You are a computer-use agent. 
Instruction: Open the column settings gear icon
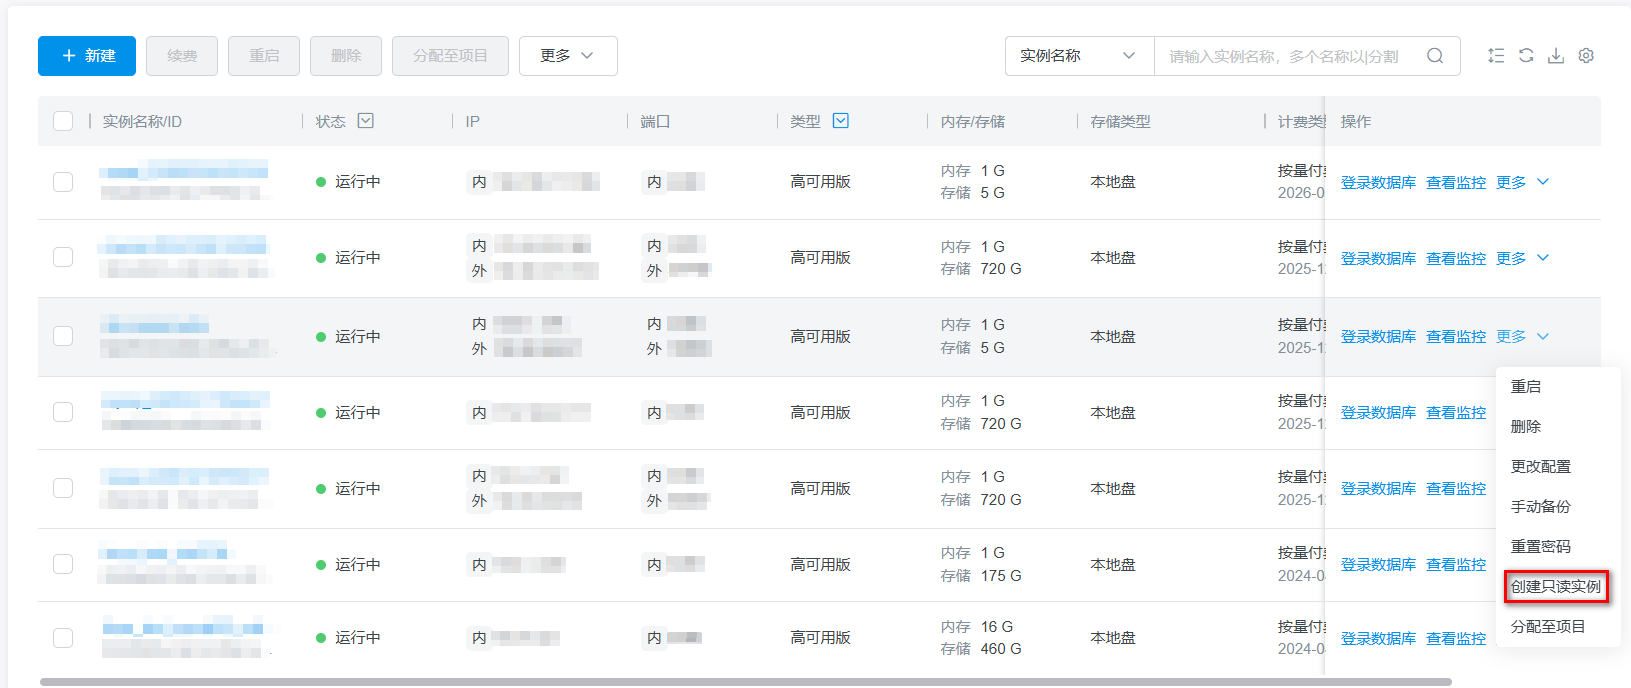tap(1586, 56)
